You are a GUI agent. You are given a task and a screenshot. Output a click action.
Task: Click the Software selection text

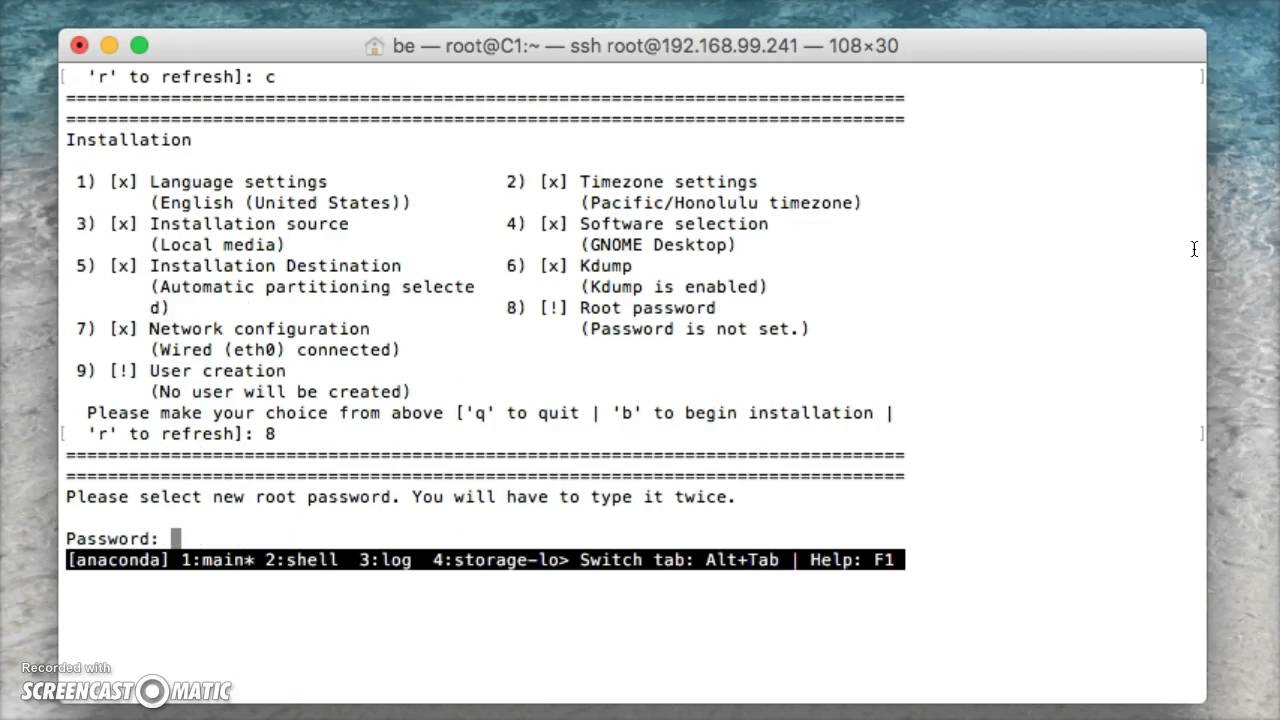point(674,224)
